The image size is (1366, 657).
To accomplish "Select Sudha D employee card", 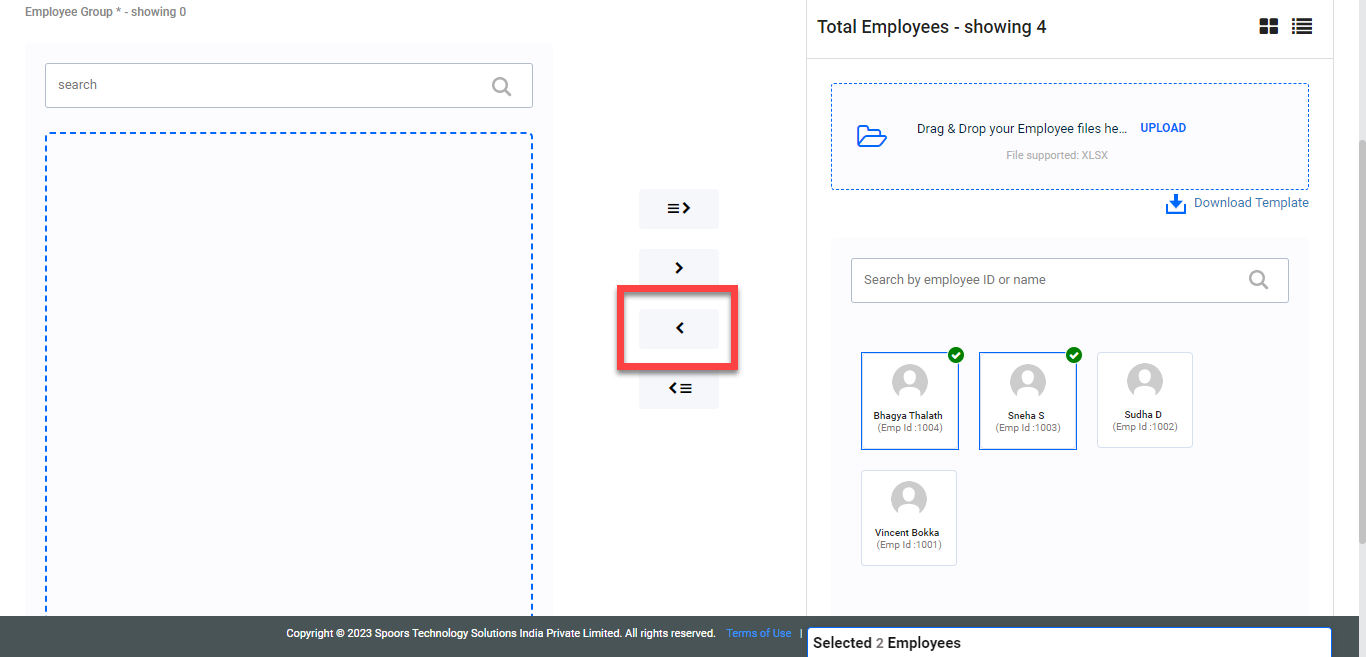I will click(1144, 400).
